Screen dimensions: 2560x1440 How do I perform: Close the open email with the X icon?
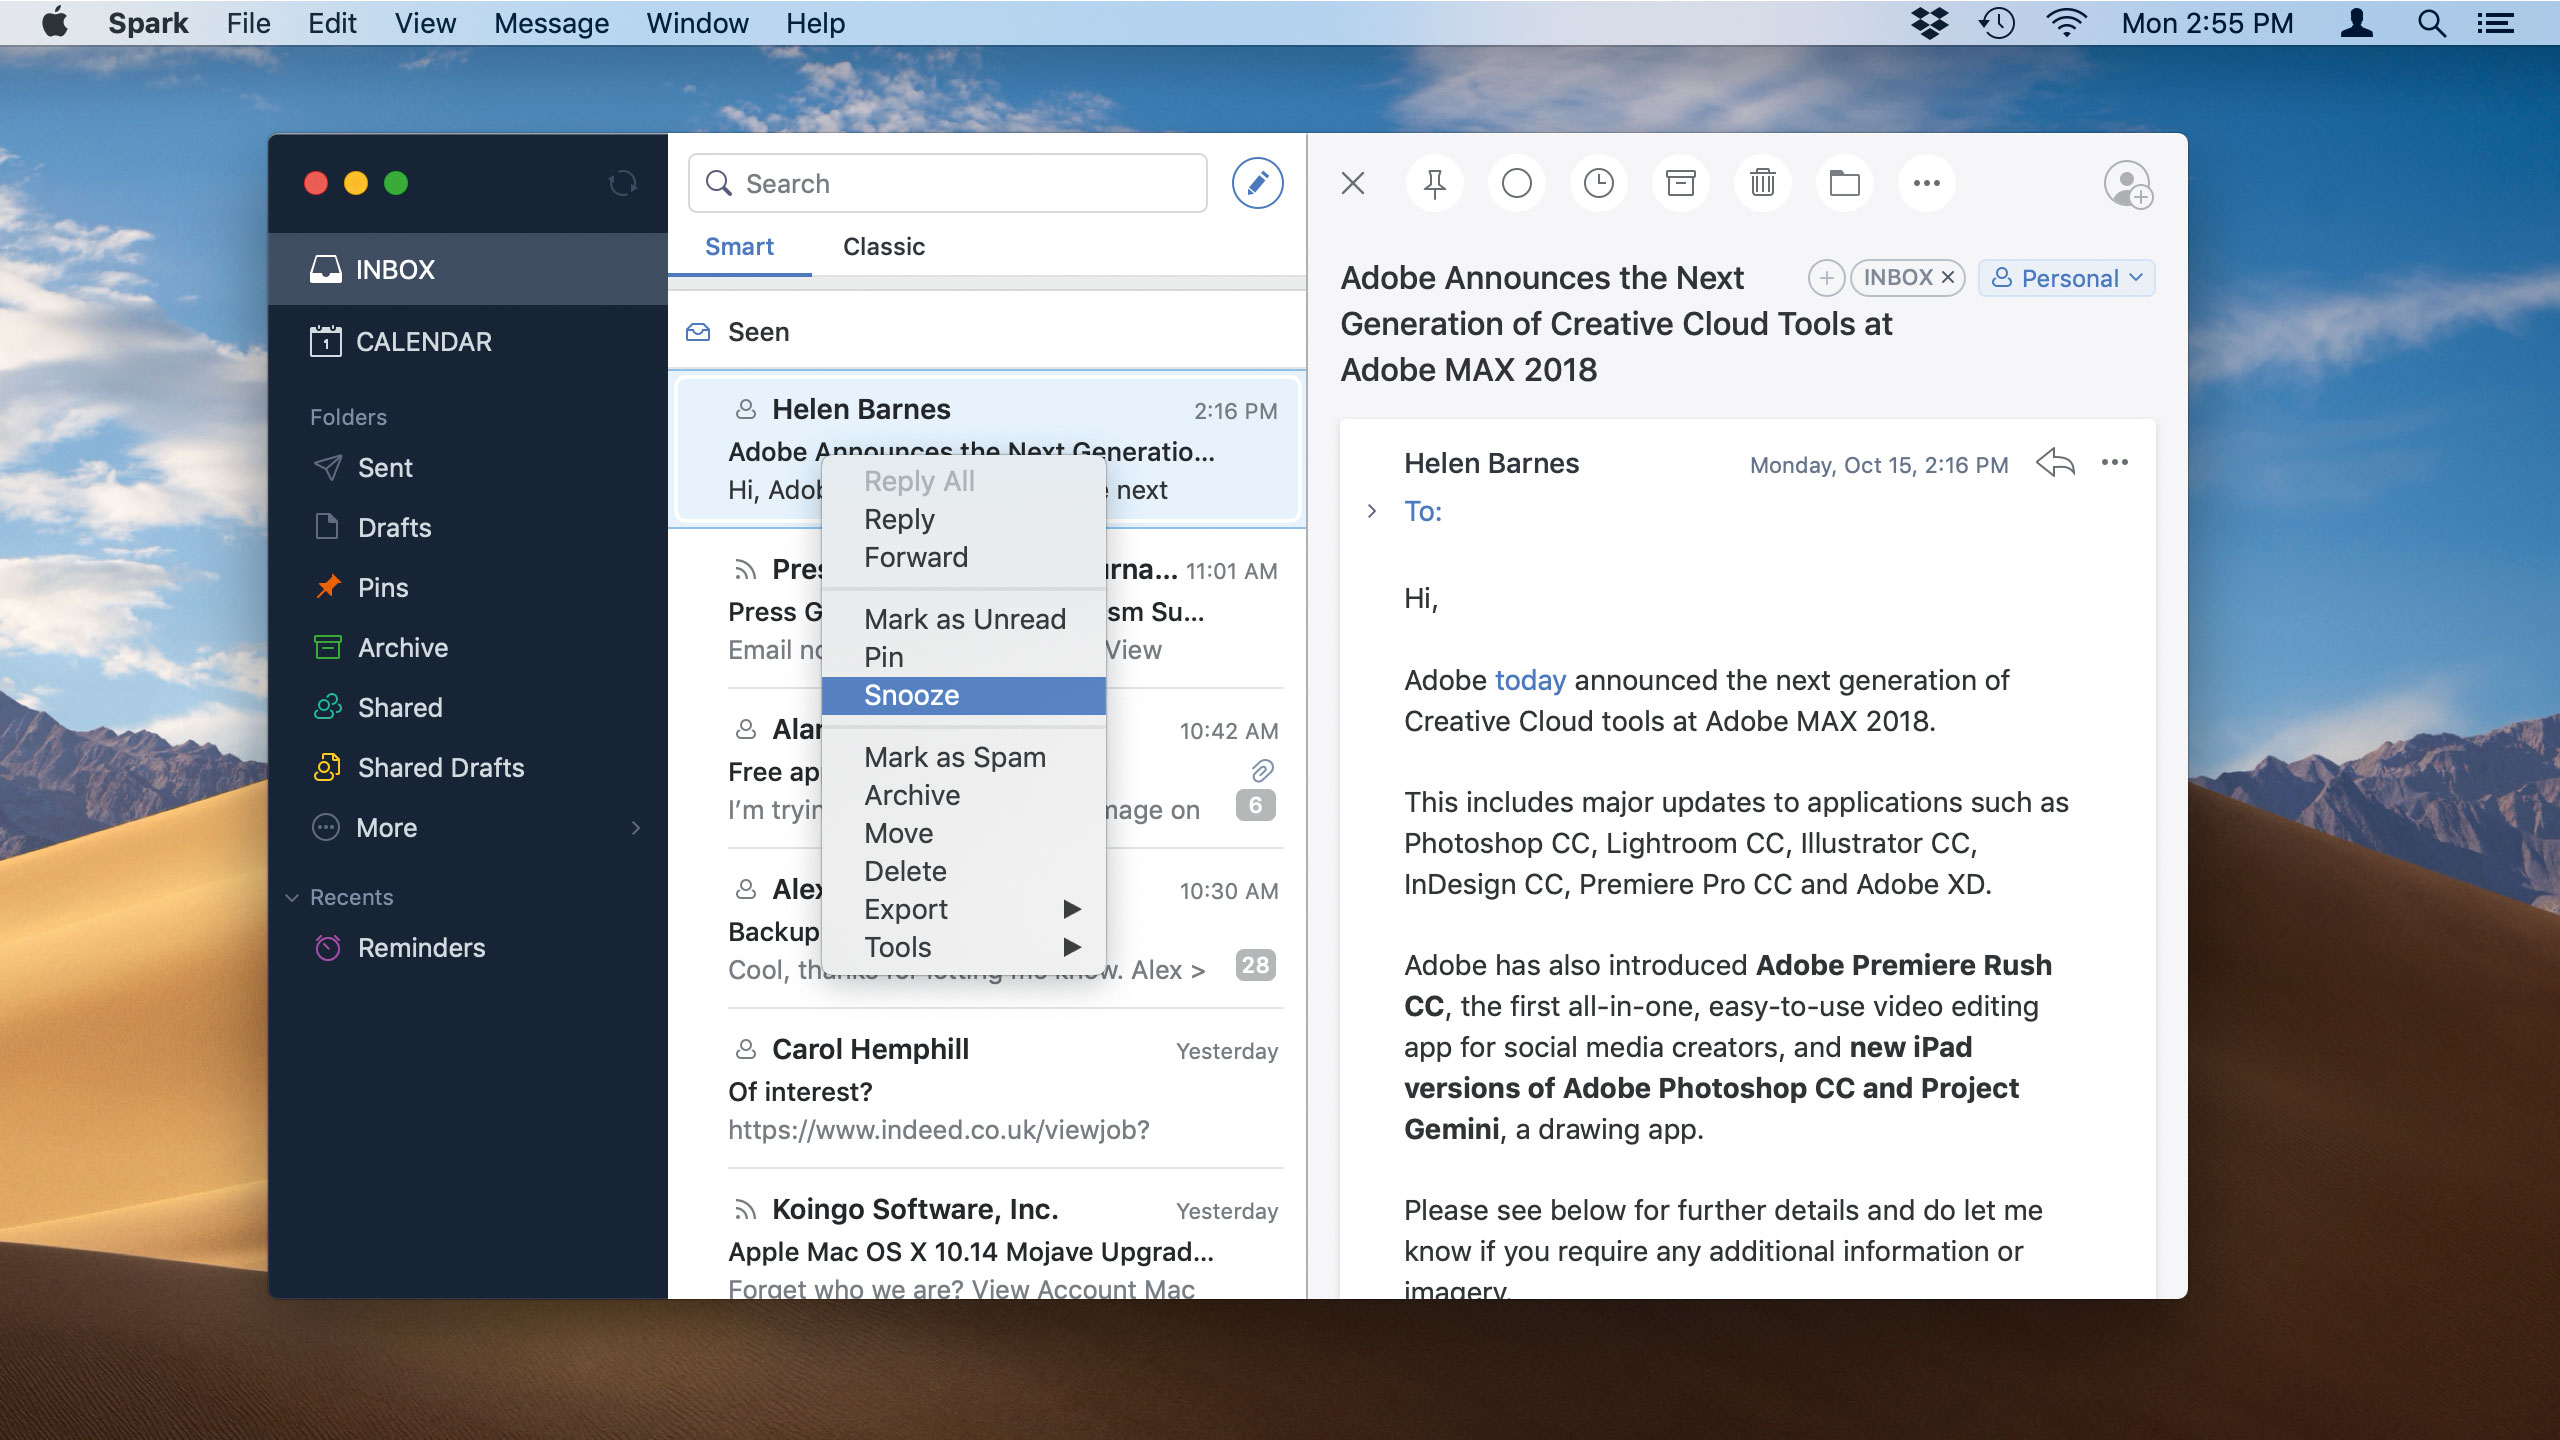click(1353, 183)
